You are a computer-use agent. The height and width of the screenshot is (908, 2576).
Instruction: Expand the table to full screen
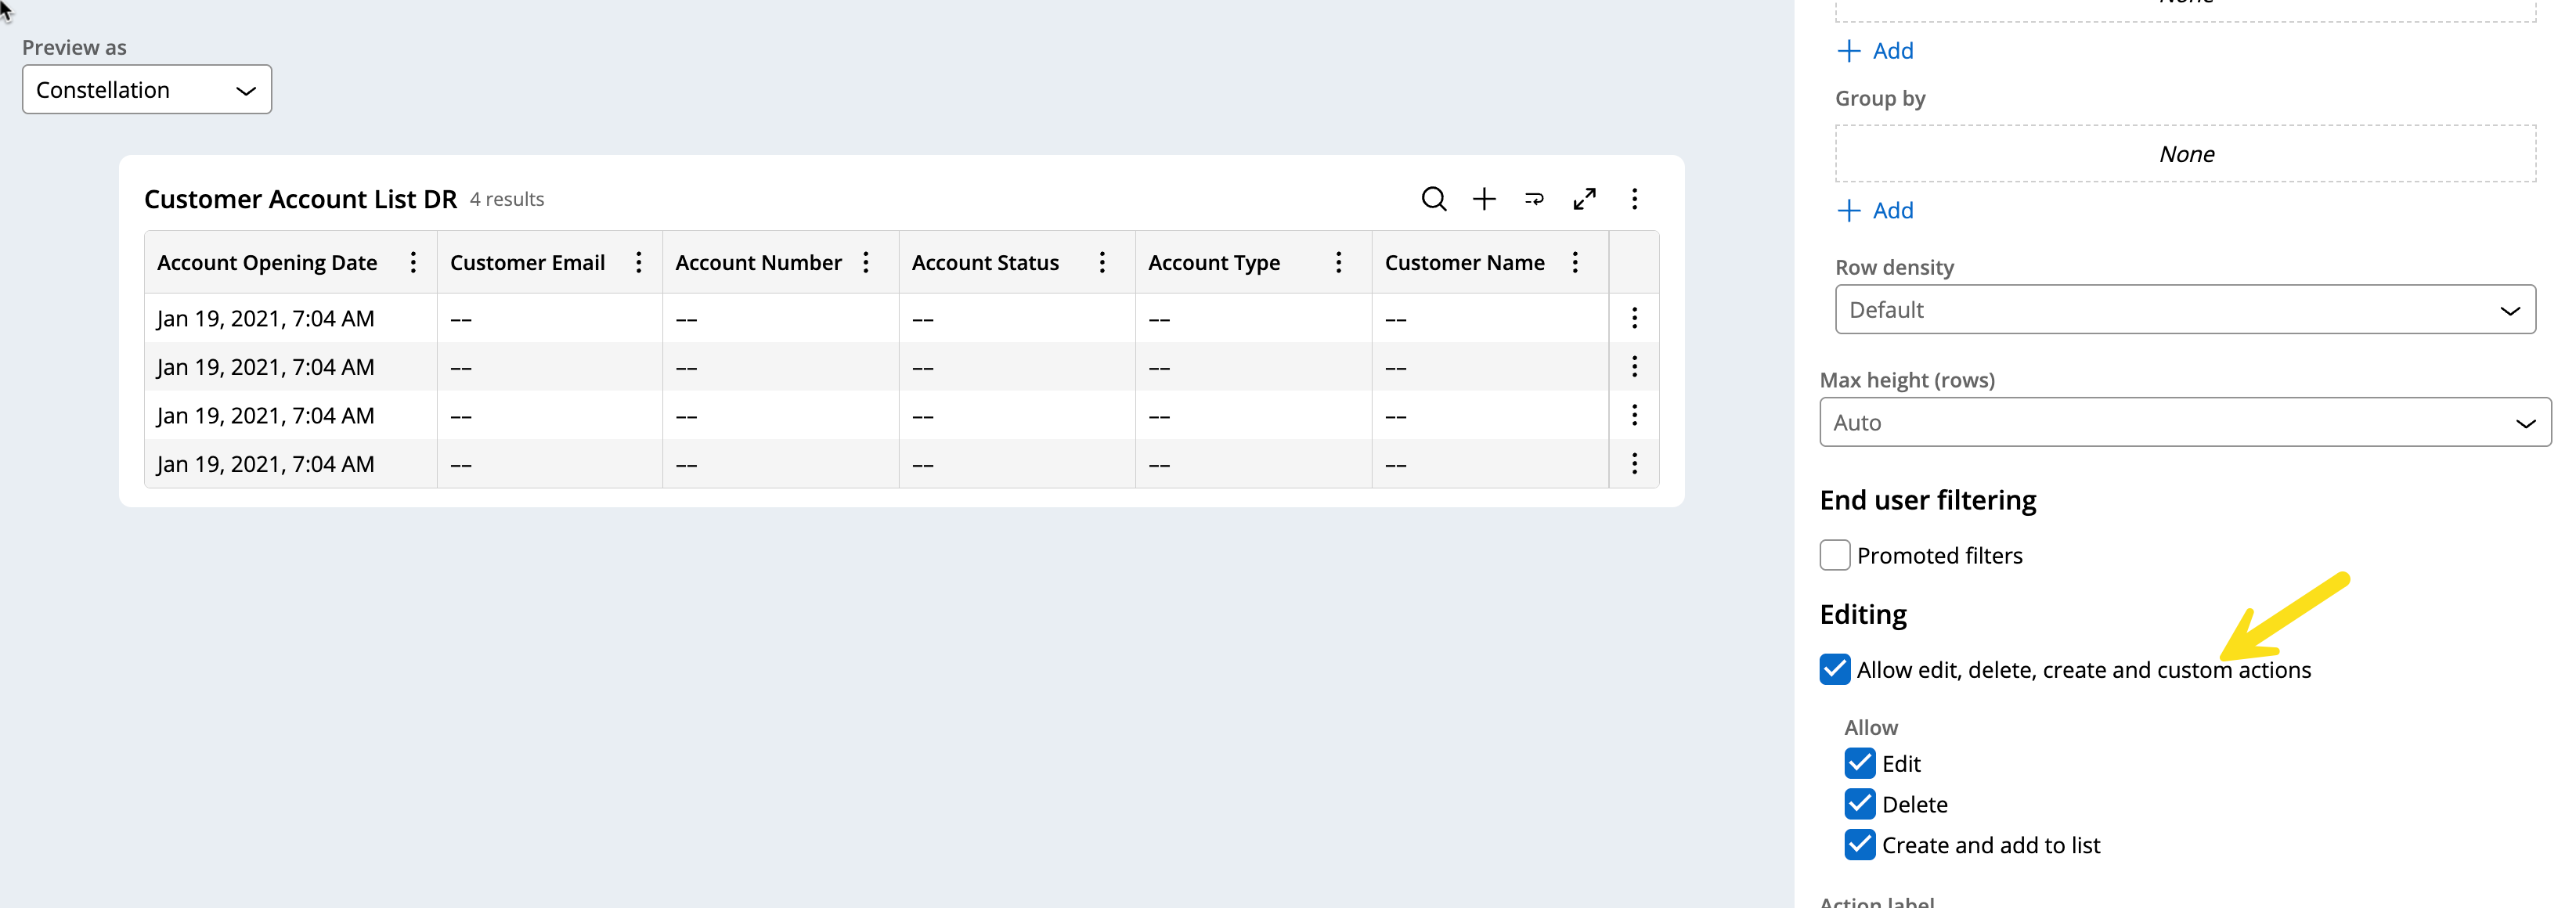(1585, 199)
